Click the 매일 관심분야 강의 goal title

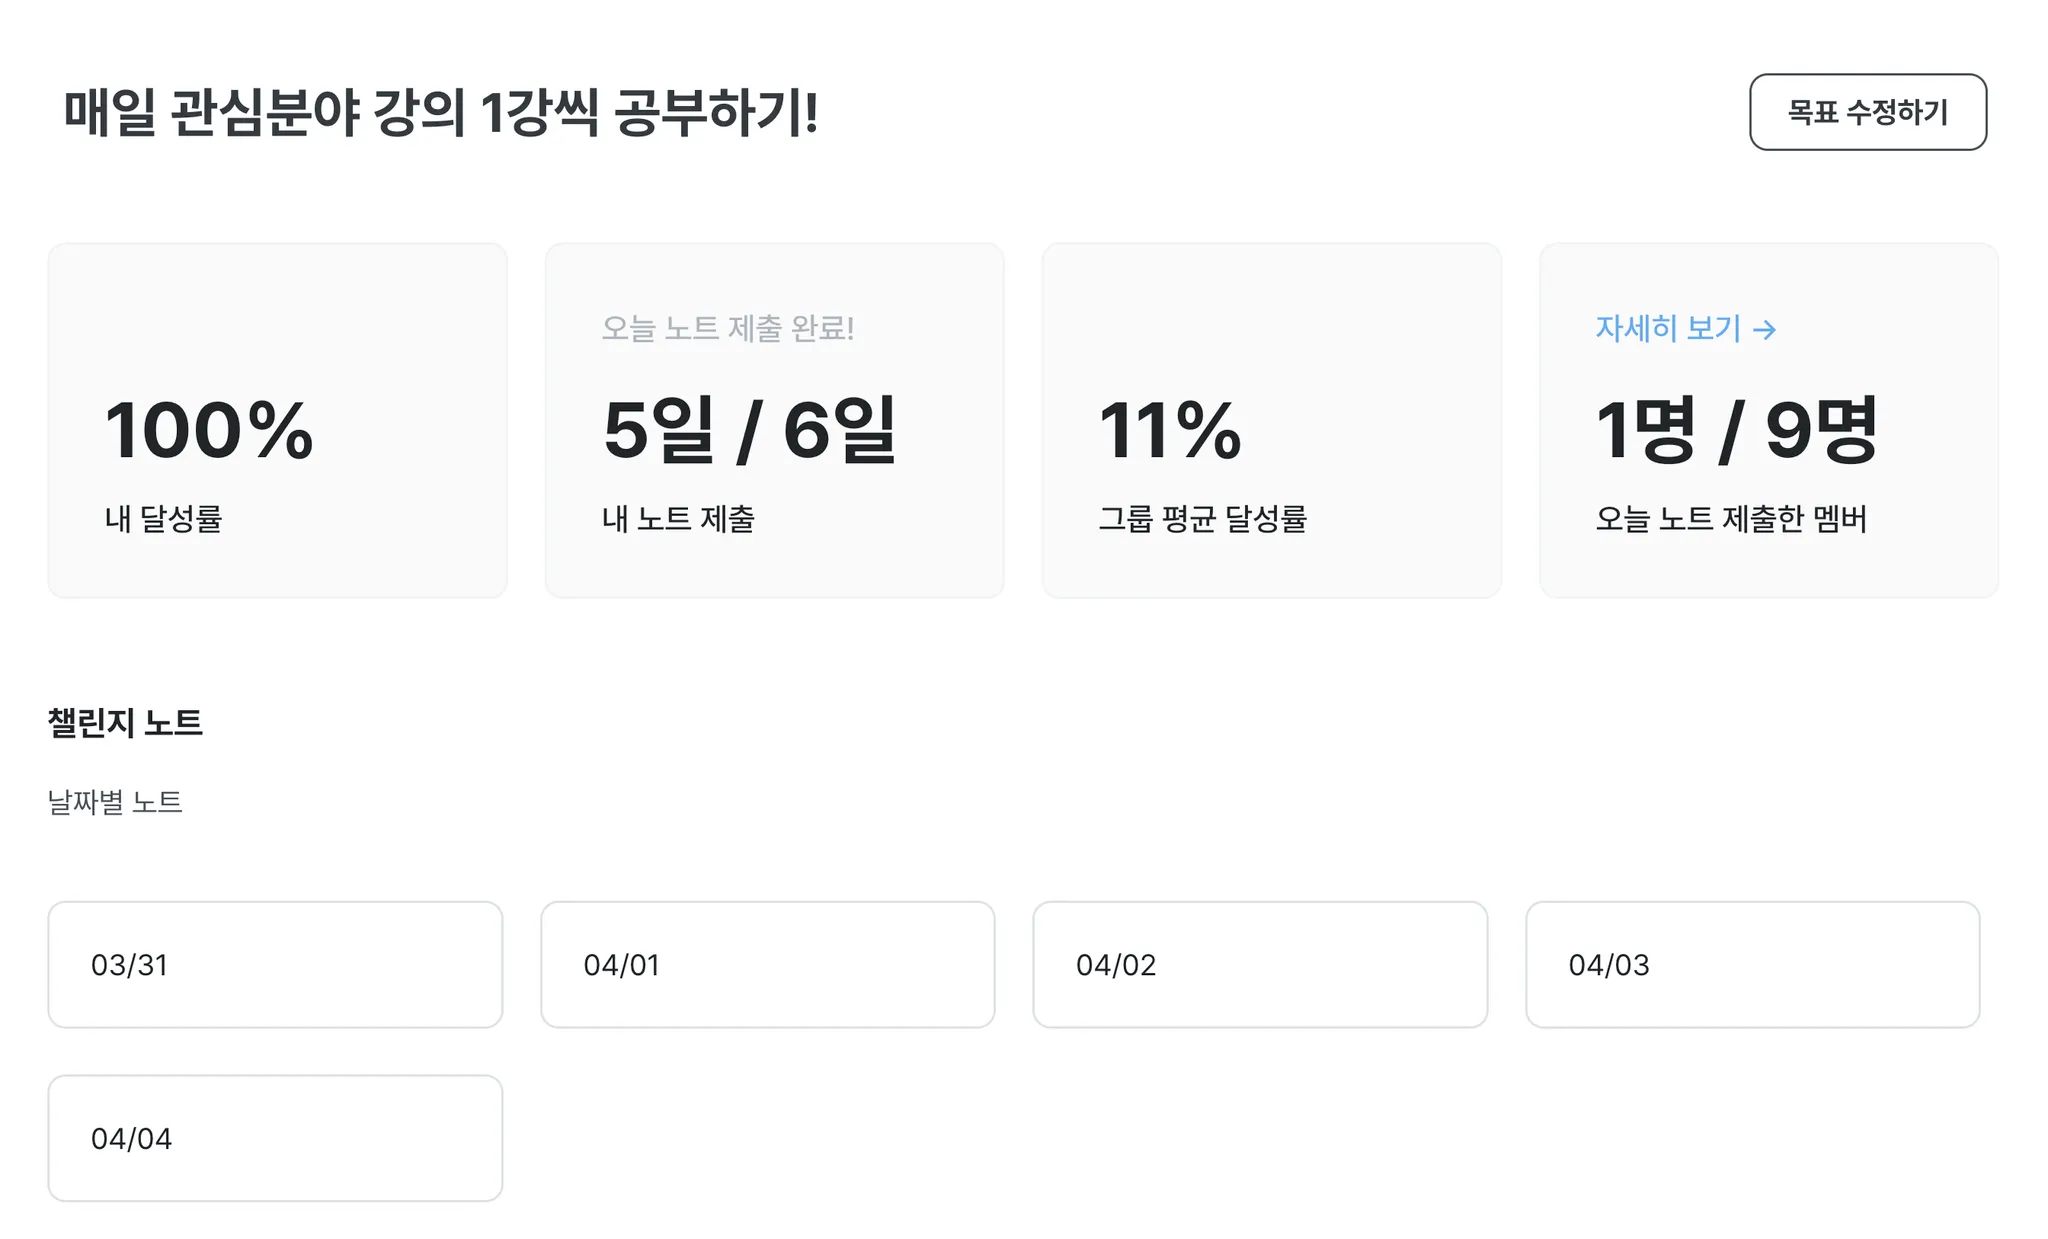click(441, 112)
